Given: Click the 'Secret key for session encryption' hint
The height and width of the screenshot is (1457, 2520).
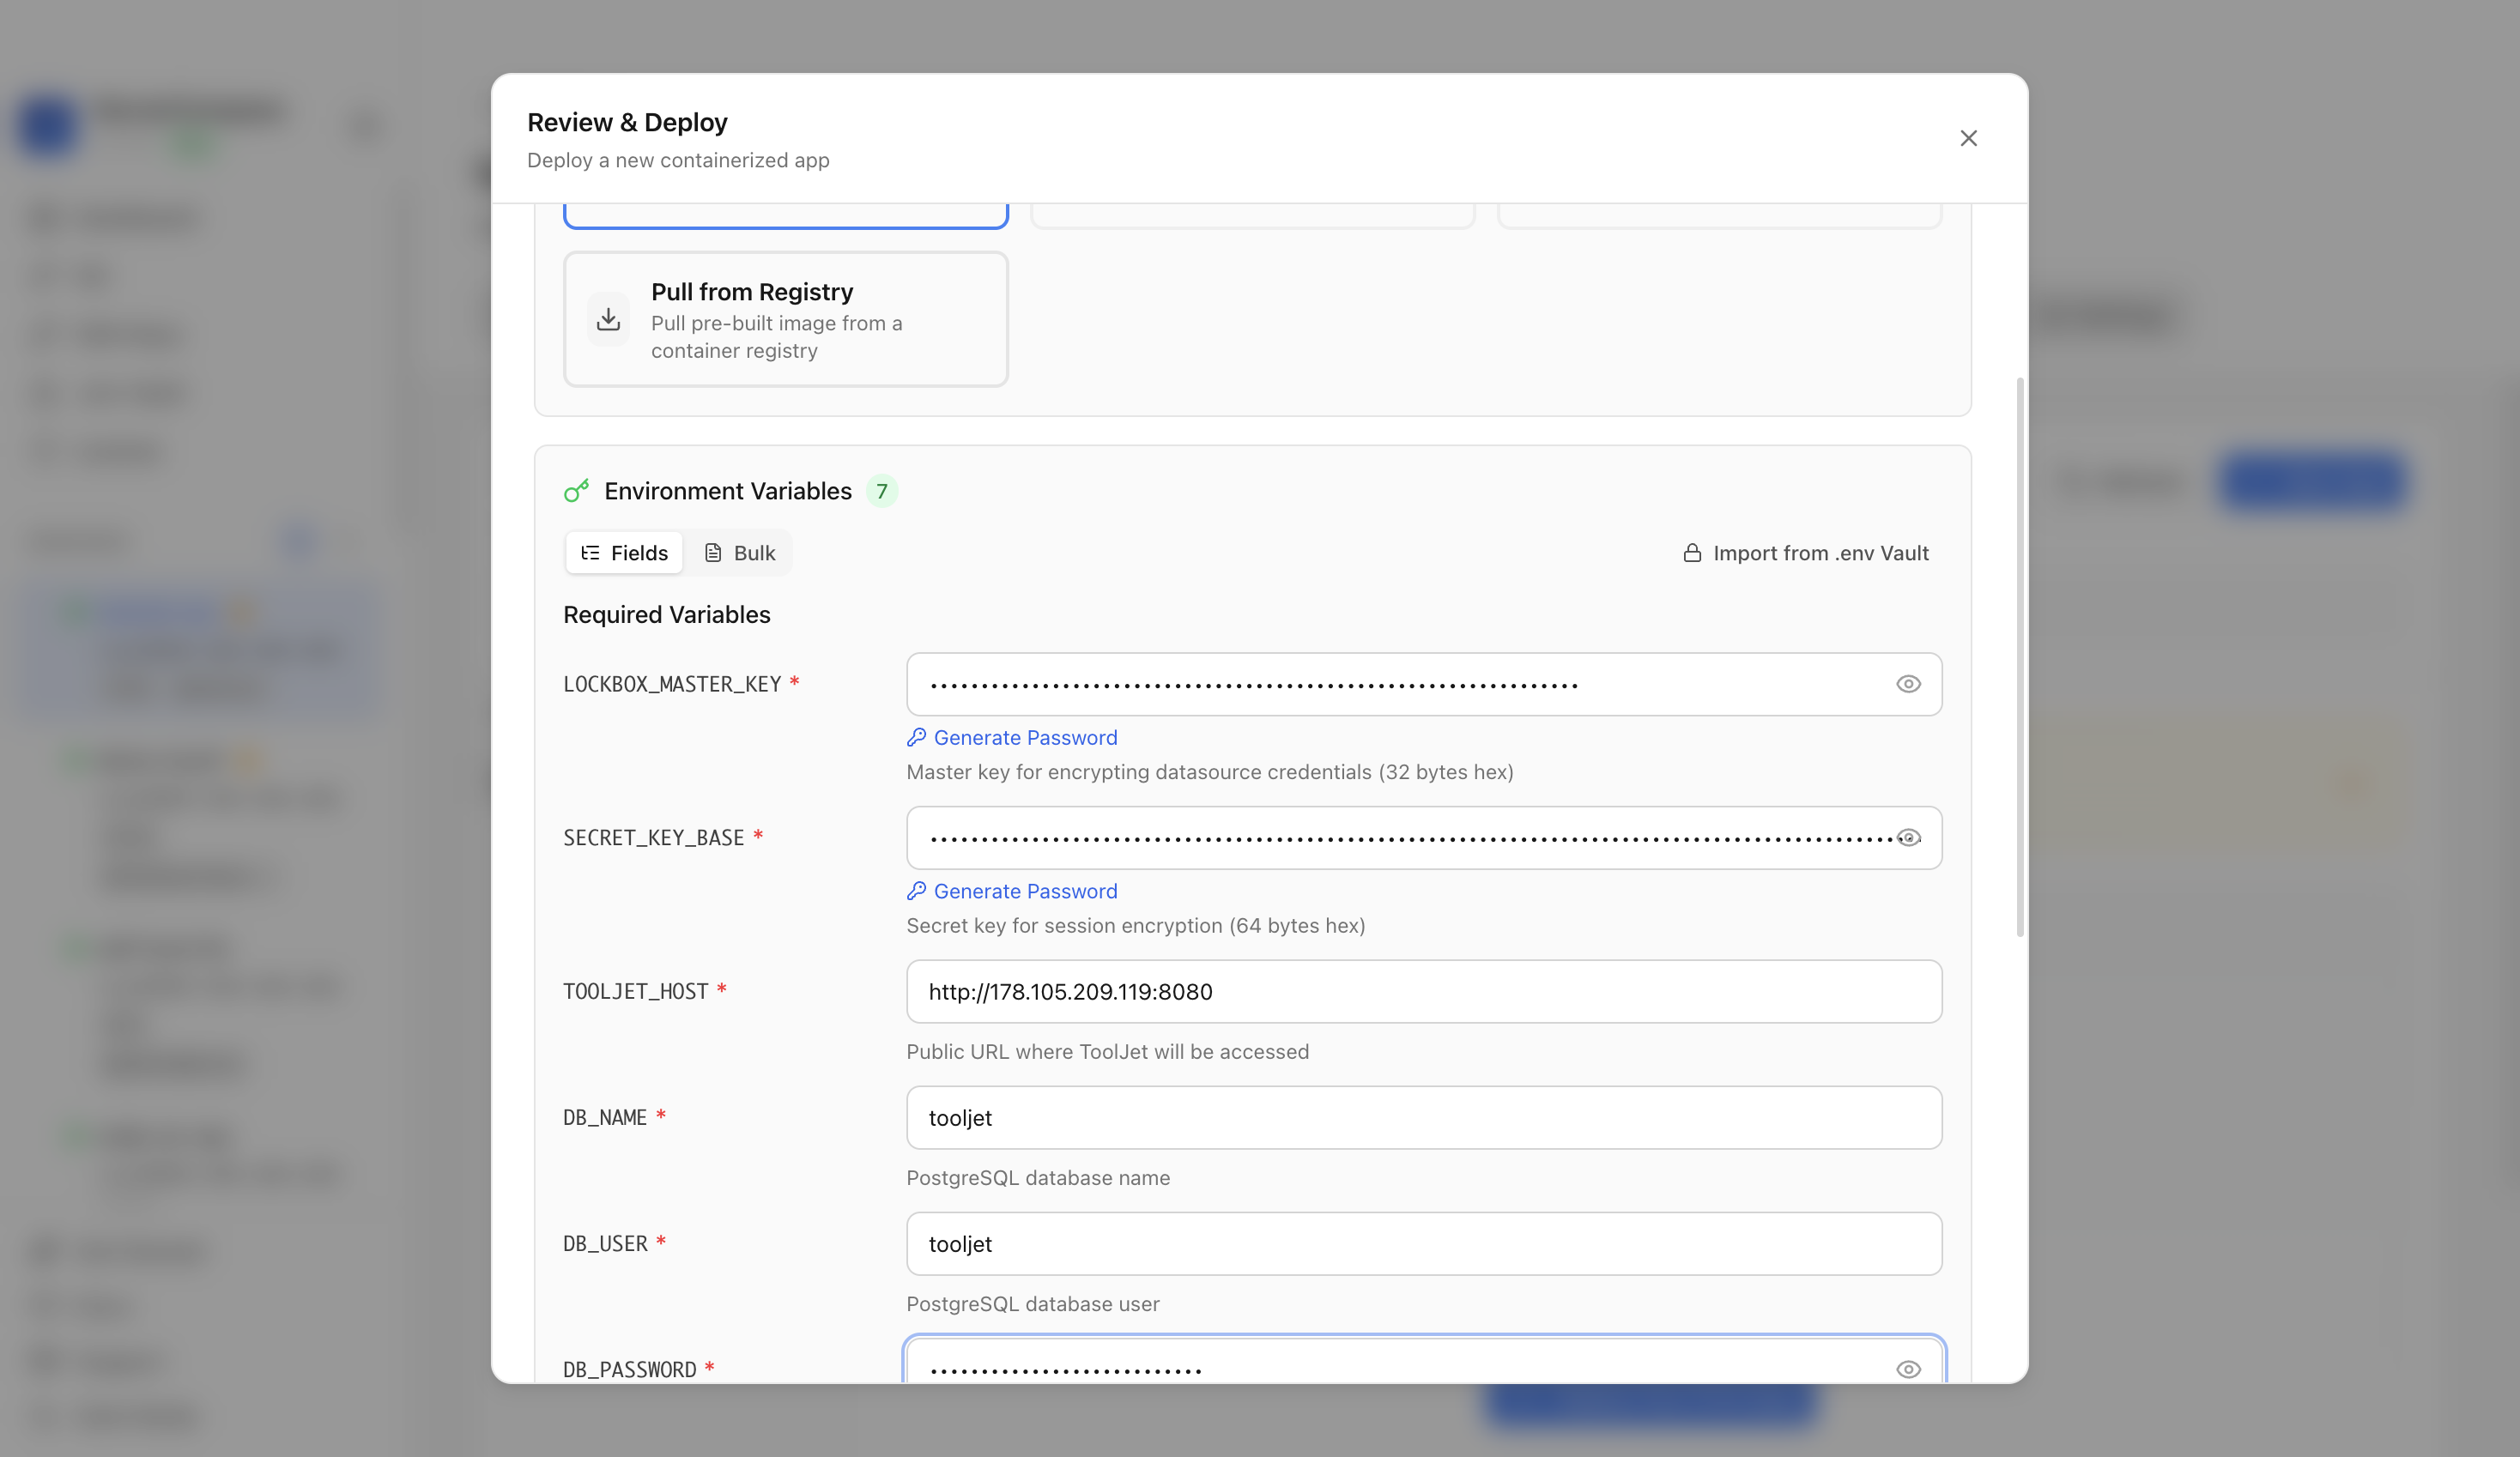Looking at the screenshot, I should (1135, 925).
